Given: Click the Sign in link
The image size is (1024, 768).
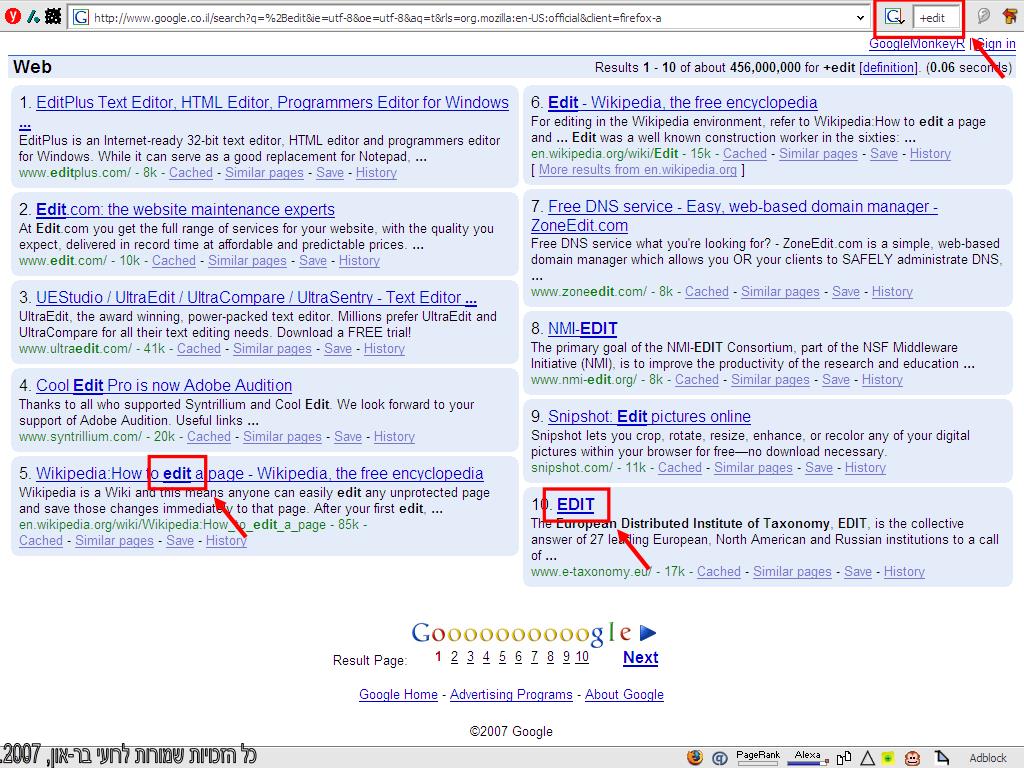Looking at the screenshot, I should 994,44.
